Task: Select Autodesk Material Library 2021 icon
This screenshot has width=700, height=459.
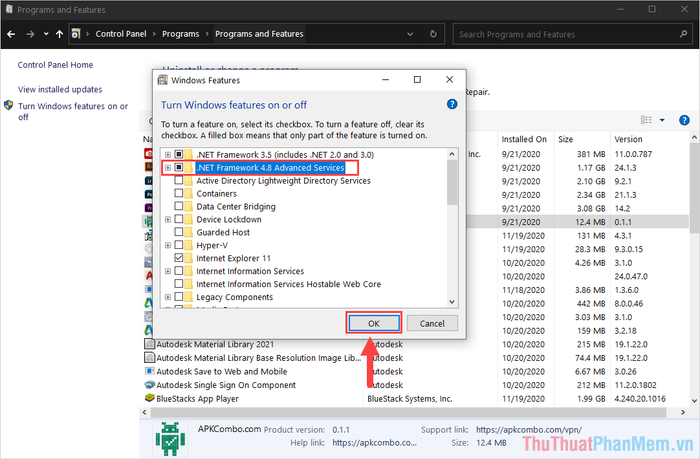Action: 149,344
